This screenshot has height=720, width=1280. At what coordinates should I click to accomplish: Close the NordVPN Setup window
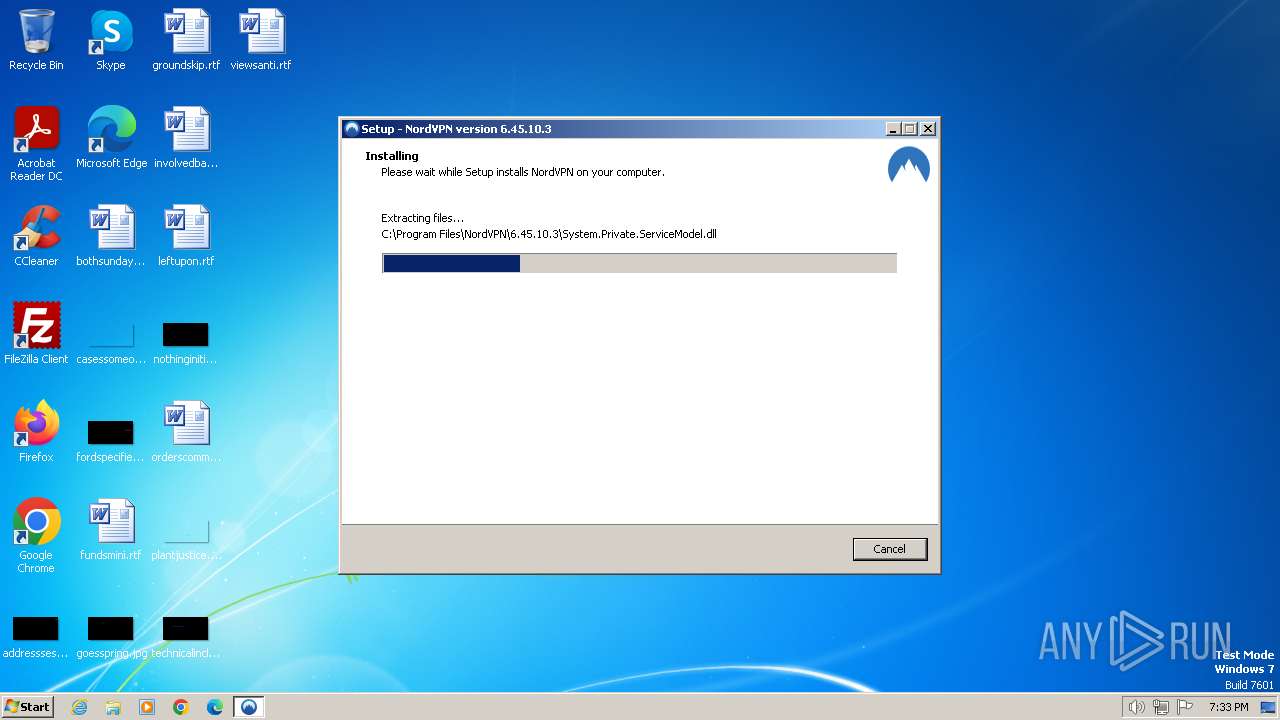pyautogui.click(x=928, y=129)
